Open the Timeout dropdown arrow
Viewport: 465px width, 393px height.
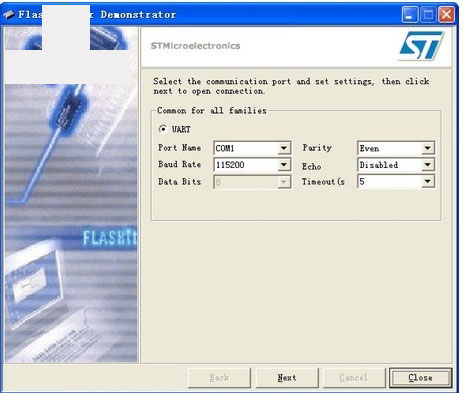click(x=427, y=182)
